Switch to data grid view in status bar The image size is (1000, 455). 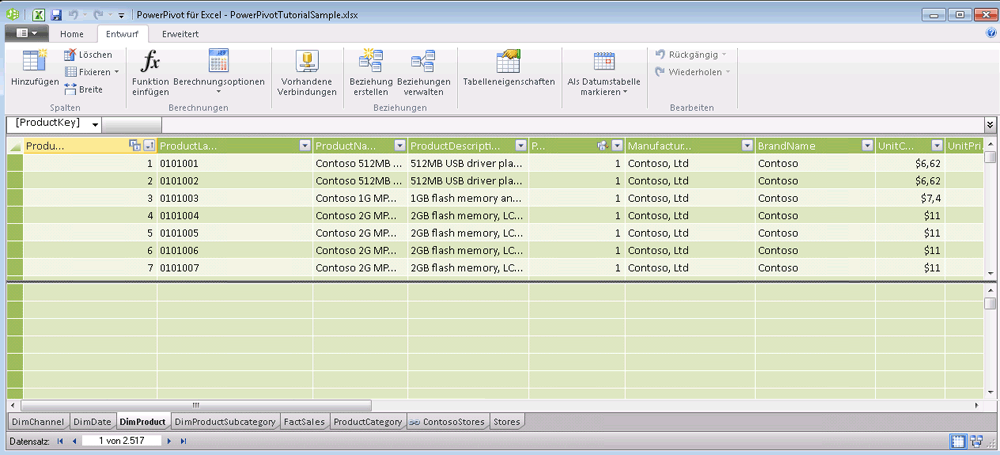(x=957, y=440)
